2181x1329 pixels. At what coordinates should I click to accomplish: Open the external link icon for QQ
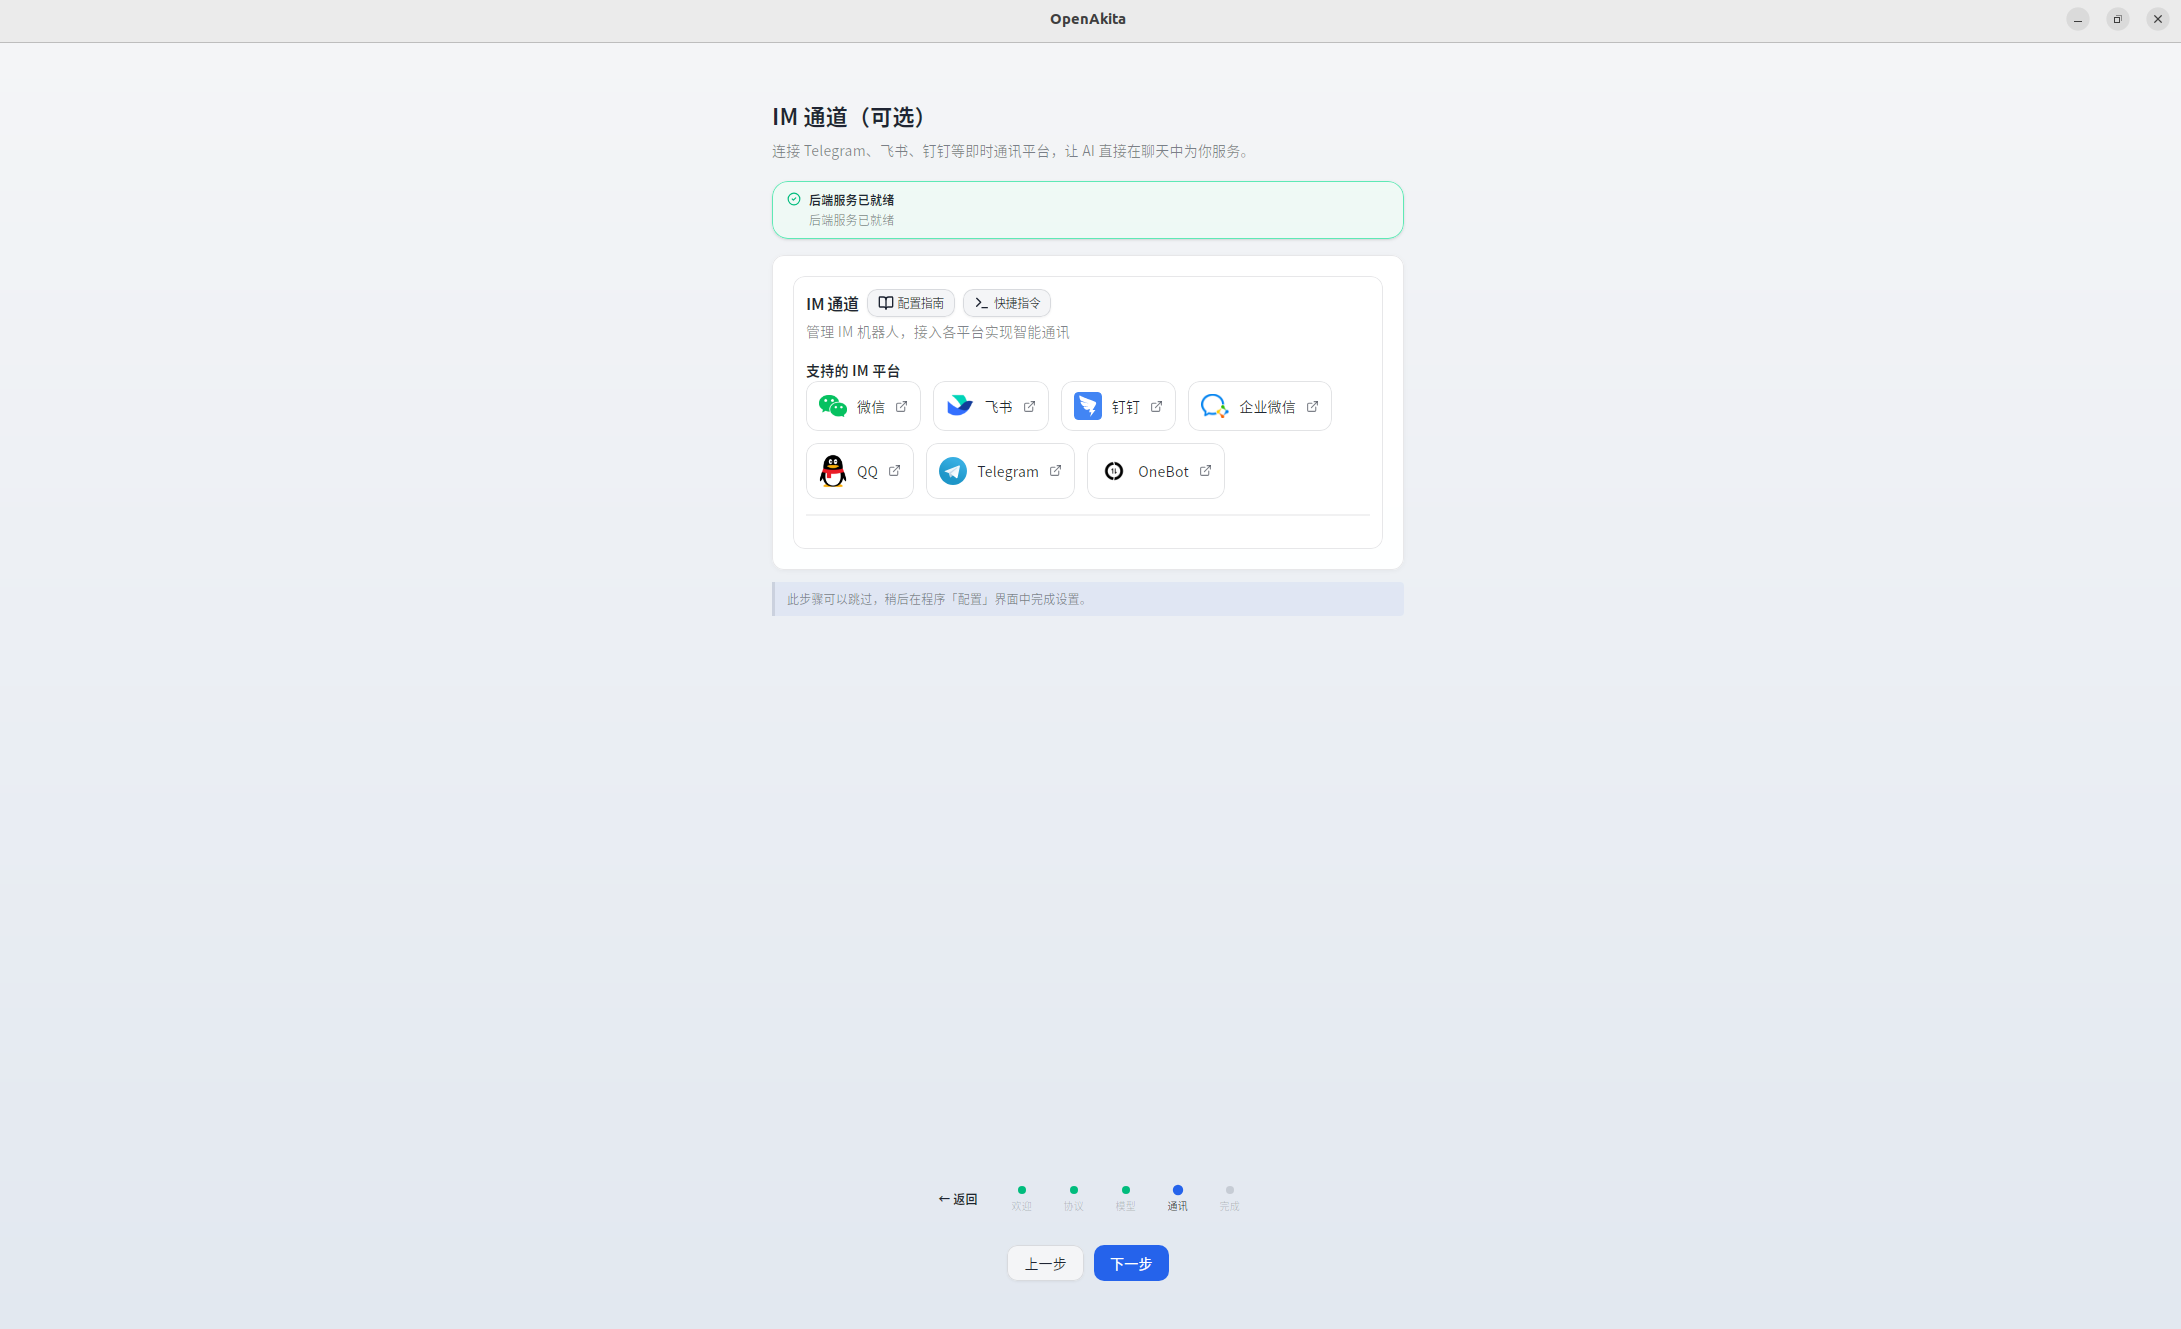(894, 470)
